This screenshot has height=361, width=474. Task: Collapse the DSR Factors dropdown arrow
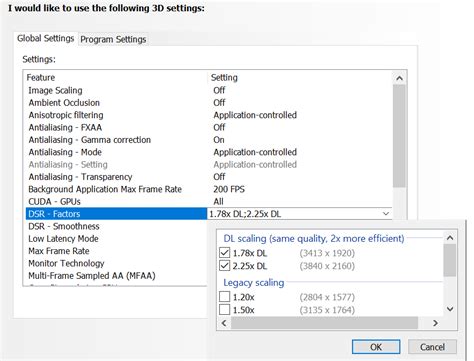coord(386,214)
